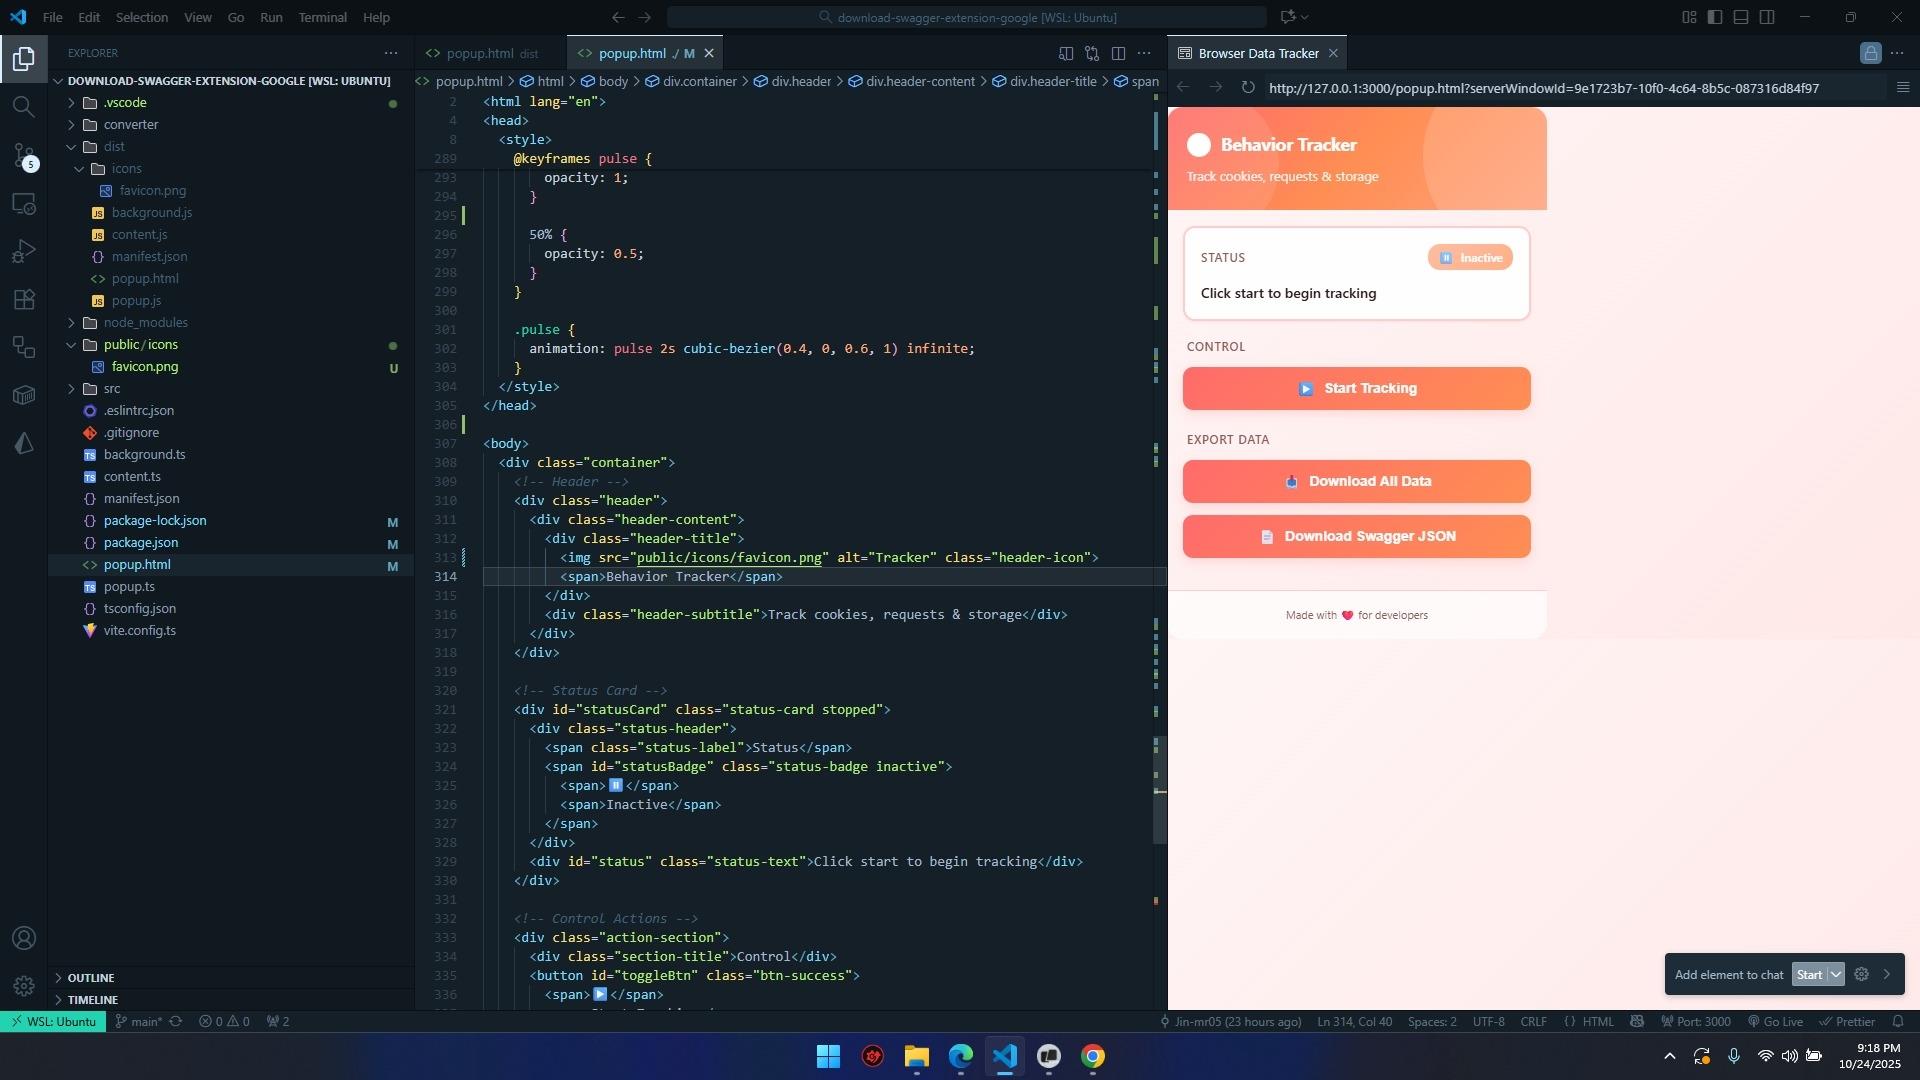This screenshot has width=1920, height=1080.
Task: Open the Extensions view
Action: point(24,299)
